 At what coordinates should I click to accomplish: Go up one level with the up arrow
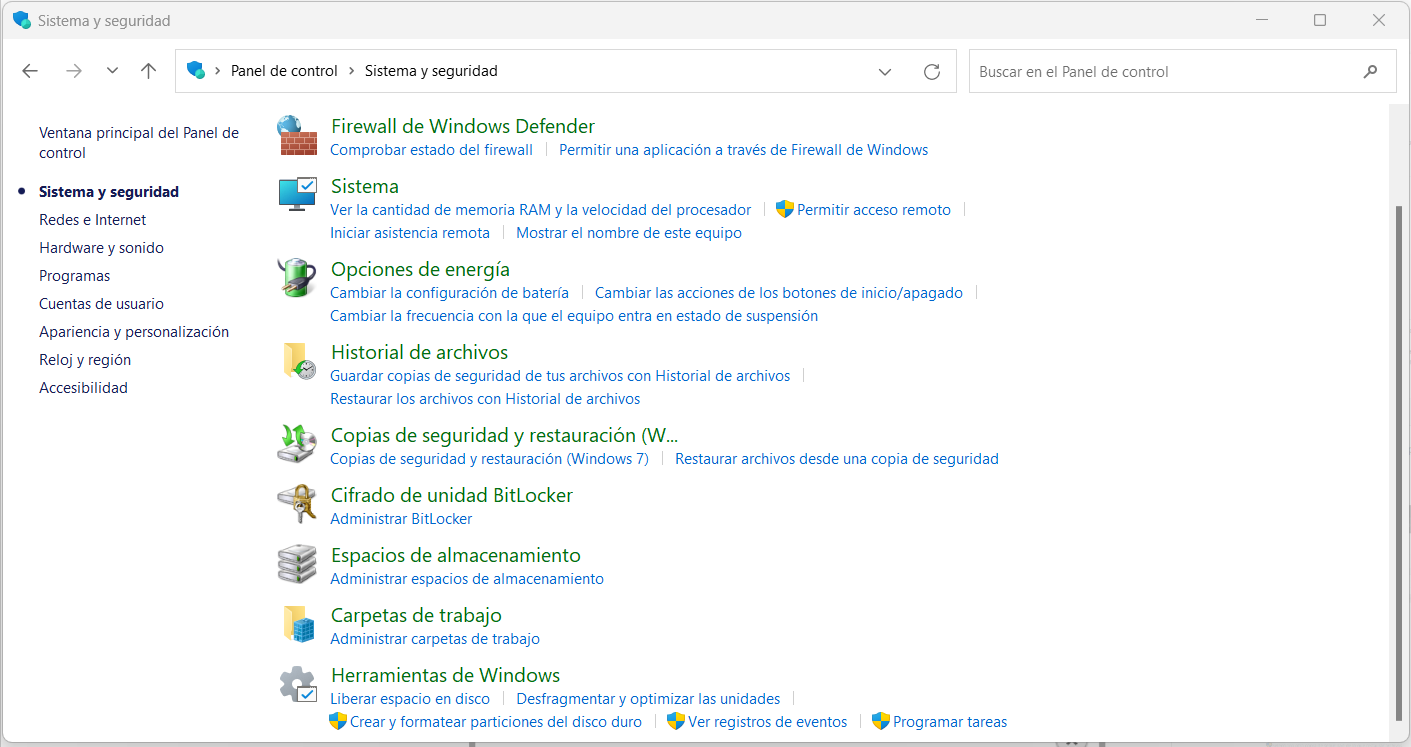pyautogui.click(x=149, y=71)
